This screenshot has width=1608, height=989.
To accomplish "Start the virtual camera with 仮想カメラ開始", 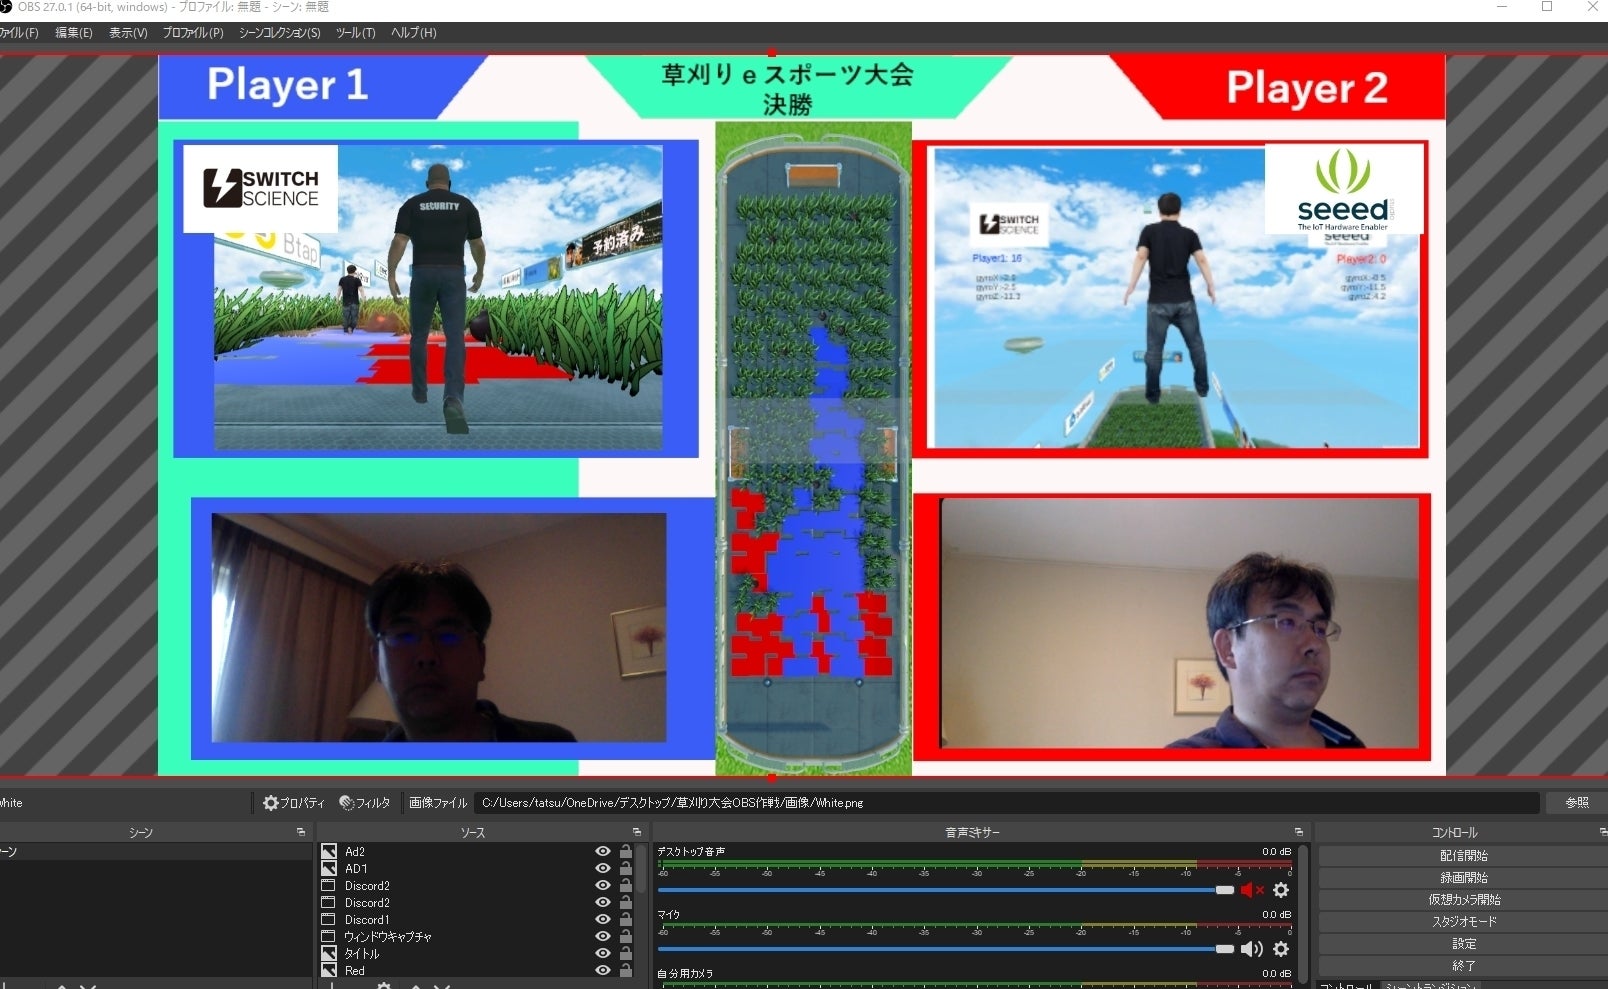I will (1463, 900).
